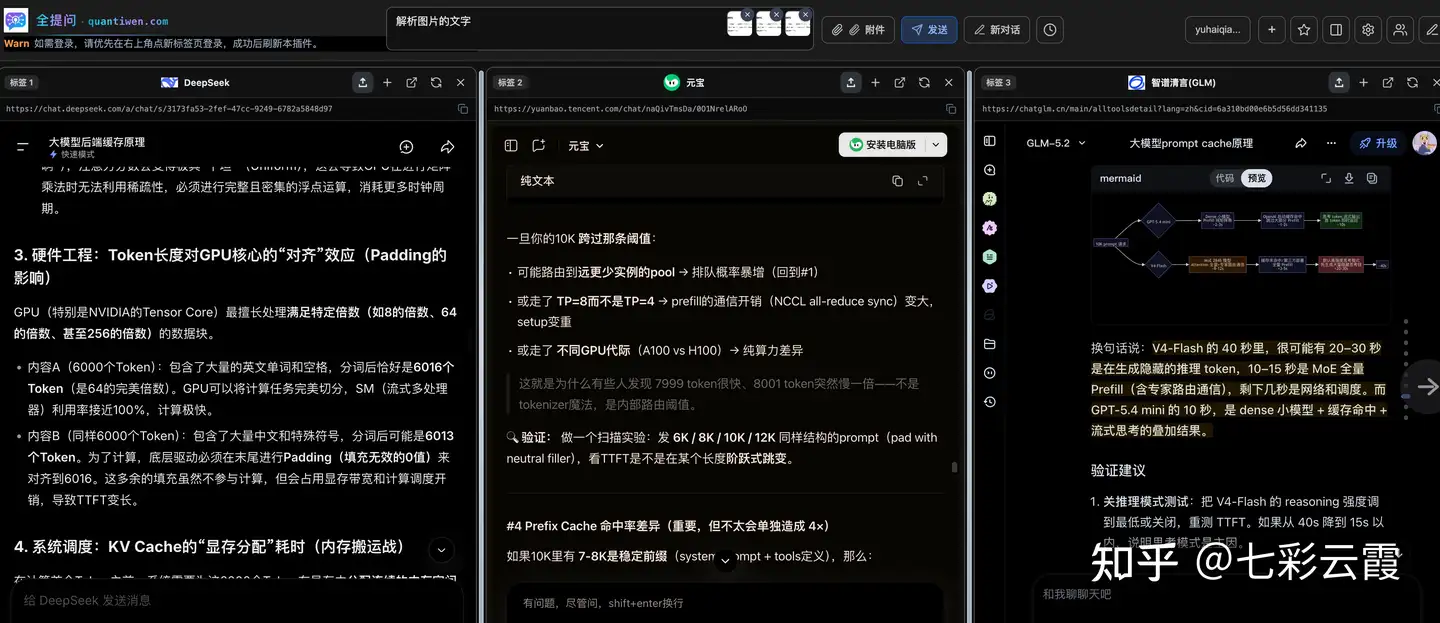Open the search chat icon in 智谱清言 sidebar

[x=990, y=171]
